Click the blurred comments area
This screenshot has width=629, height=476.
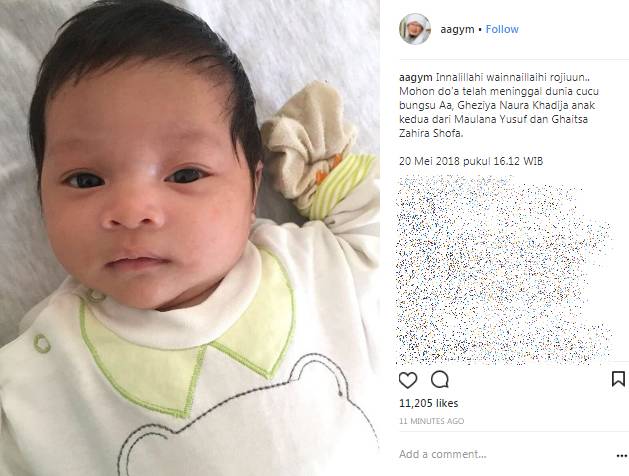[505, 269]
